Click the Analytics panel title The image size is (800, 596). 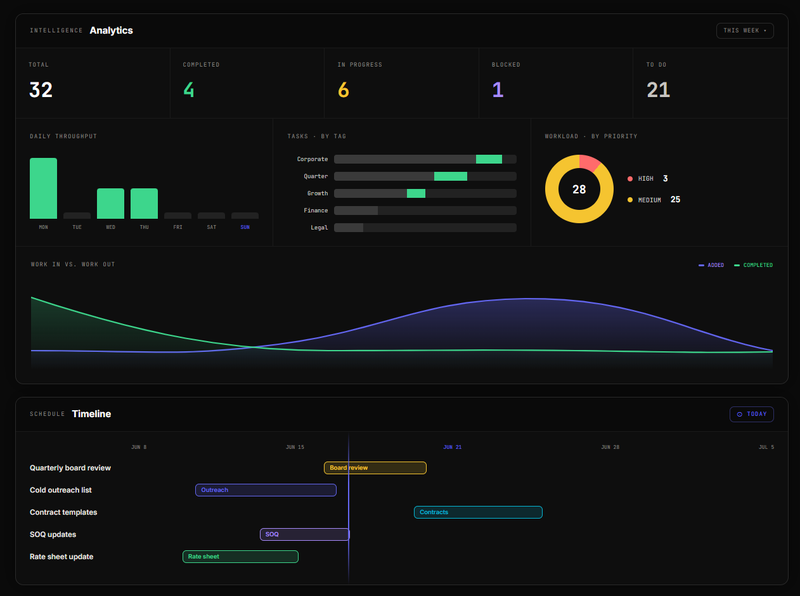[111, 31]
